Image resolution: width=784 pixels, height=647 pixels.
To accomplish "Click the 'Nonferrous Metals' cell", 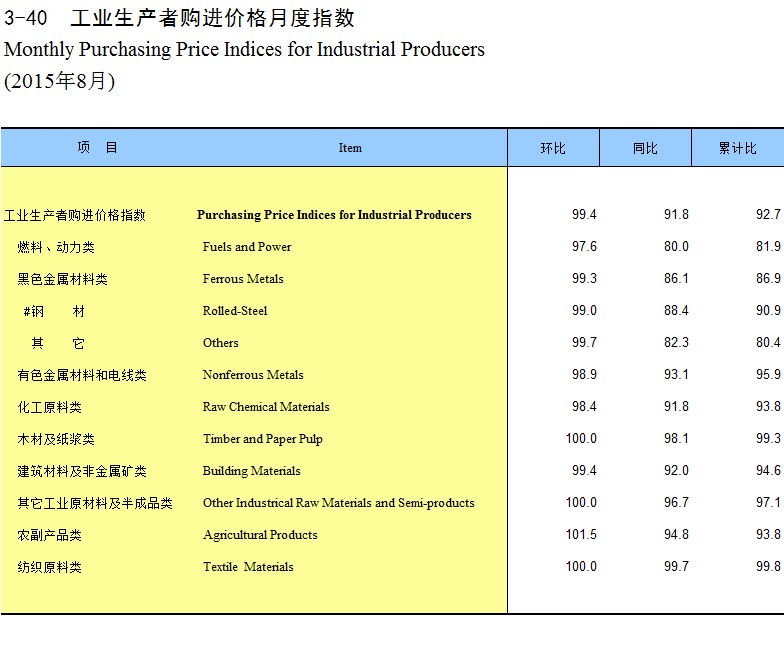I will (253, 375).
